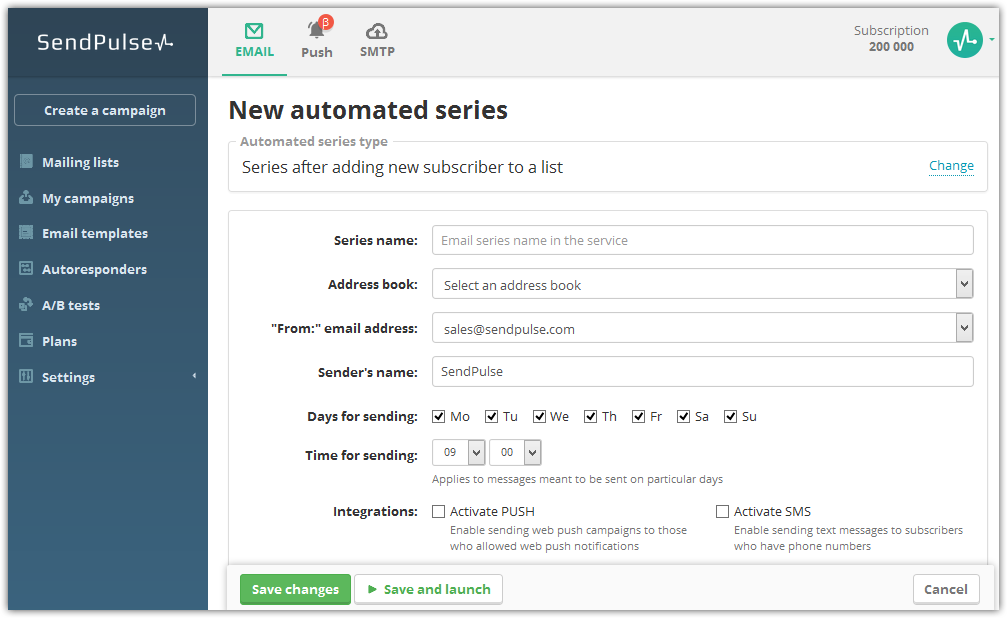Click the Autoresponders sidebar icon
1007x618 pixels.
tap(26, 269)
